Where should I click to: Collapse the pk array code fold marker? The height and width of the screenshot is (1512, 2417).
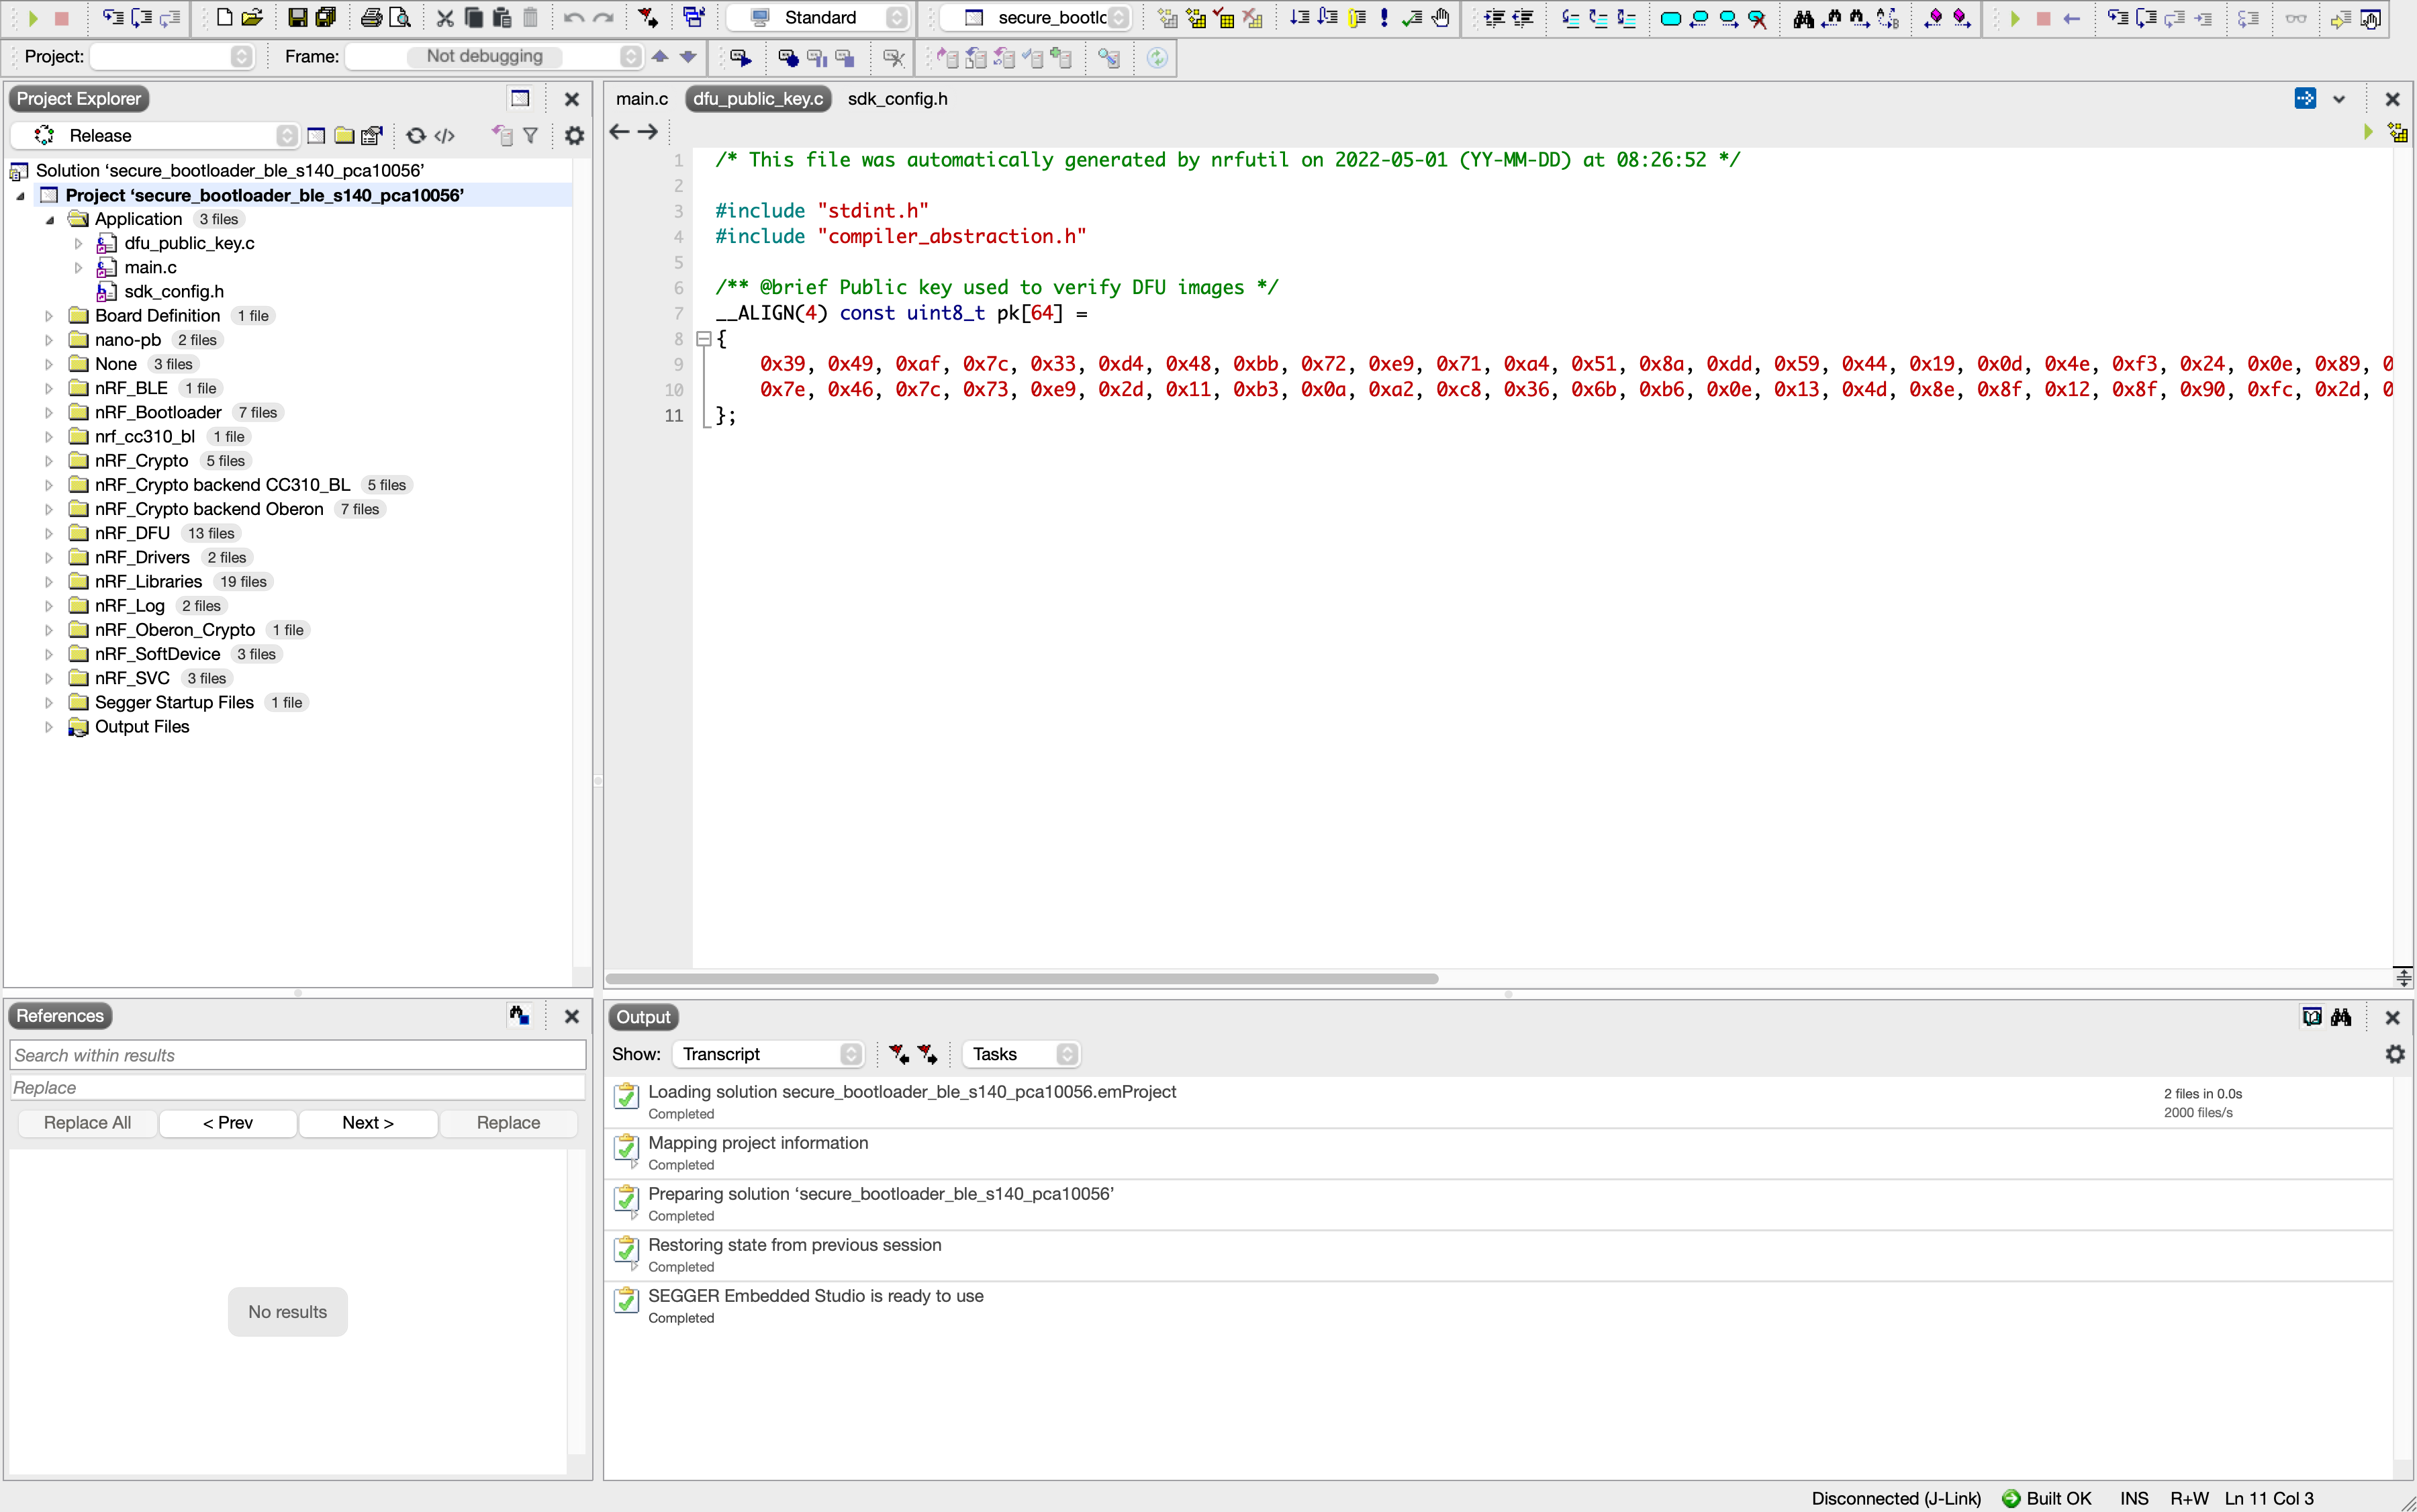pyautogui.click(x=704, y=338)
